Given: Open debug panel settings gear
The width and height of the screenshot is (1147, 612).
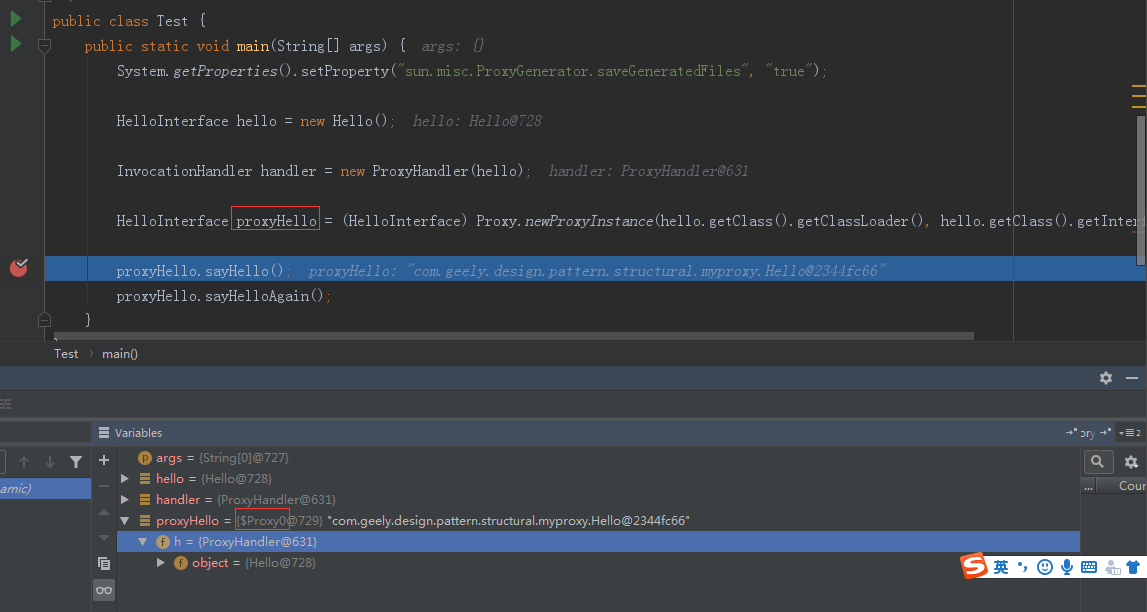Looking at the screenshot, I should point(1106,378).
